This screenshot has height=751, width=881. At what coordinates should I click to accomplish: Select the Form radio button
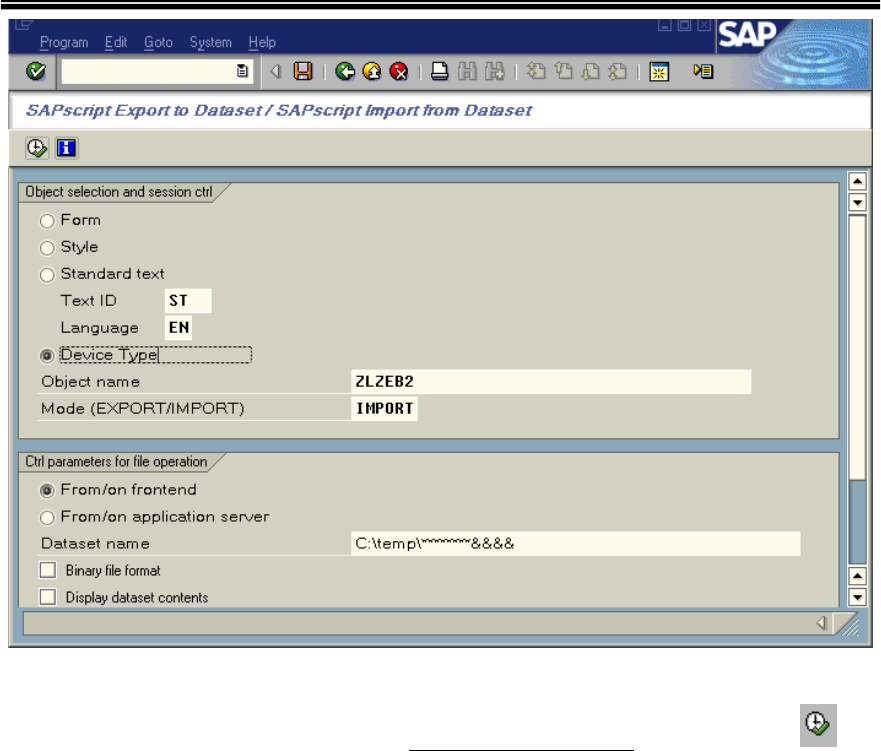coord(47,221)
